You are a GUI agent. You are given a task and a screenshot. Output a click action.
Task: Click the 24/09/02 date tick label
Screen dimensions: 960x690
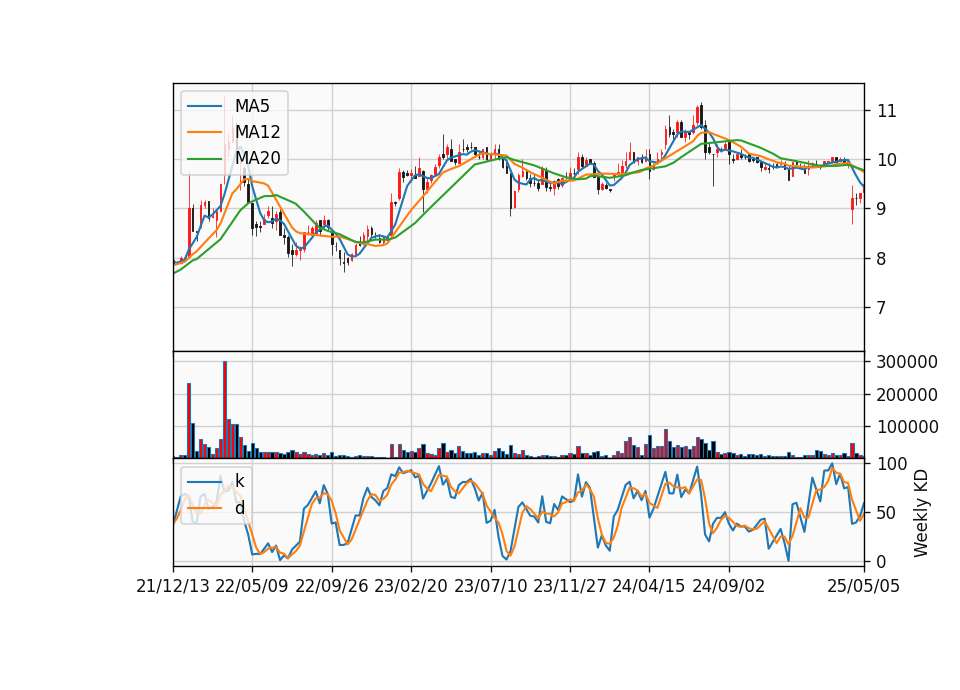[x=729, y=587]
